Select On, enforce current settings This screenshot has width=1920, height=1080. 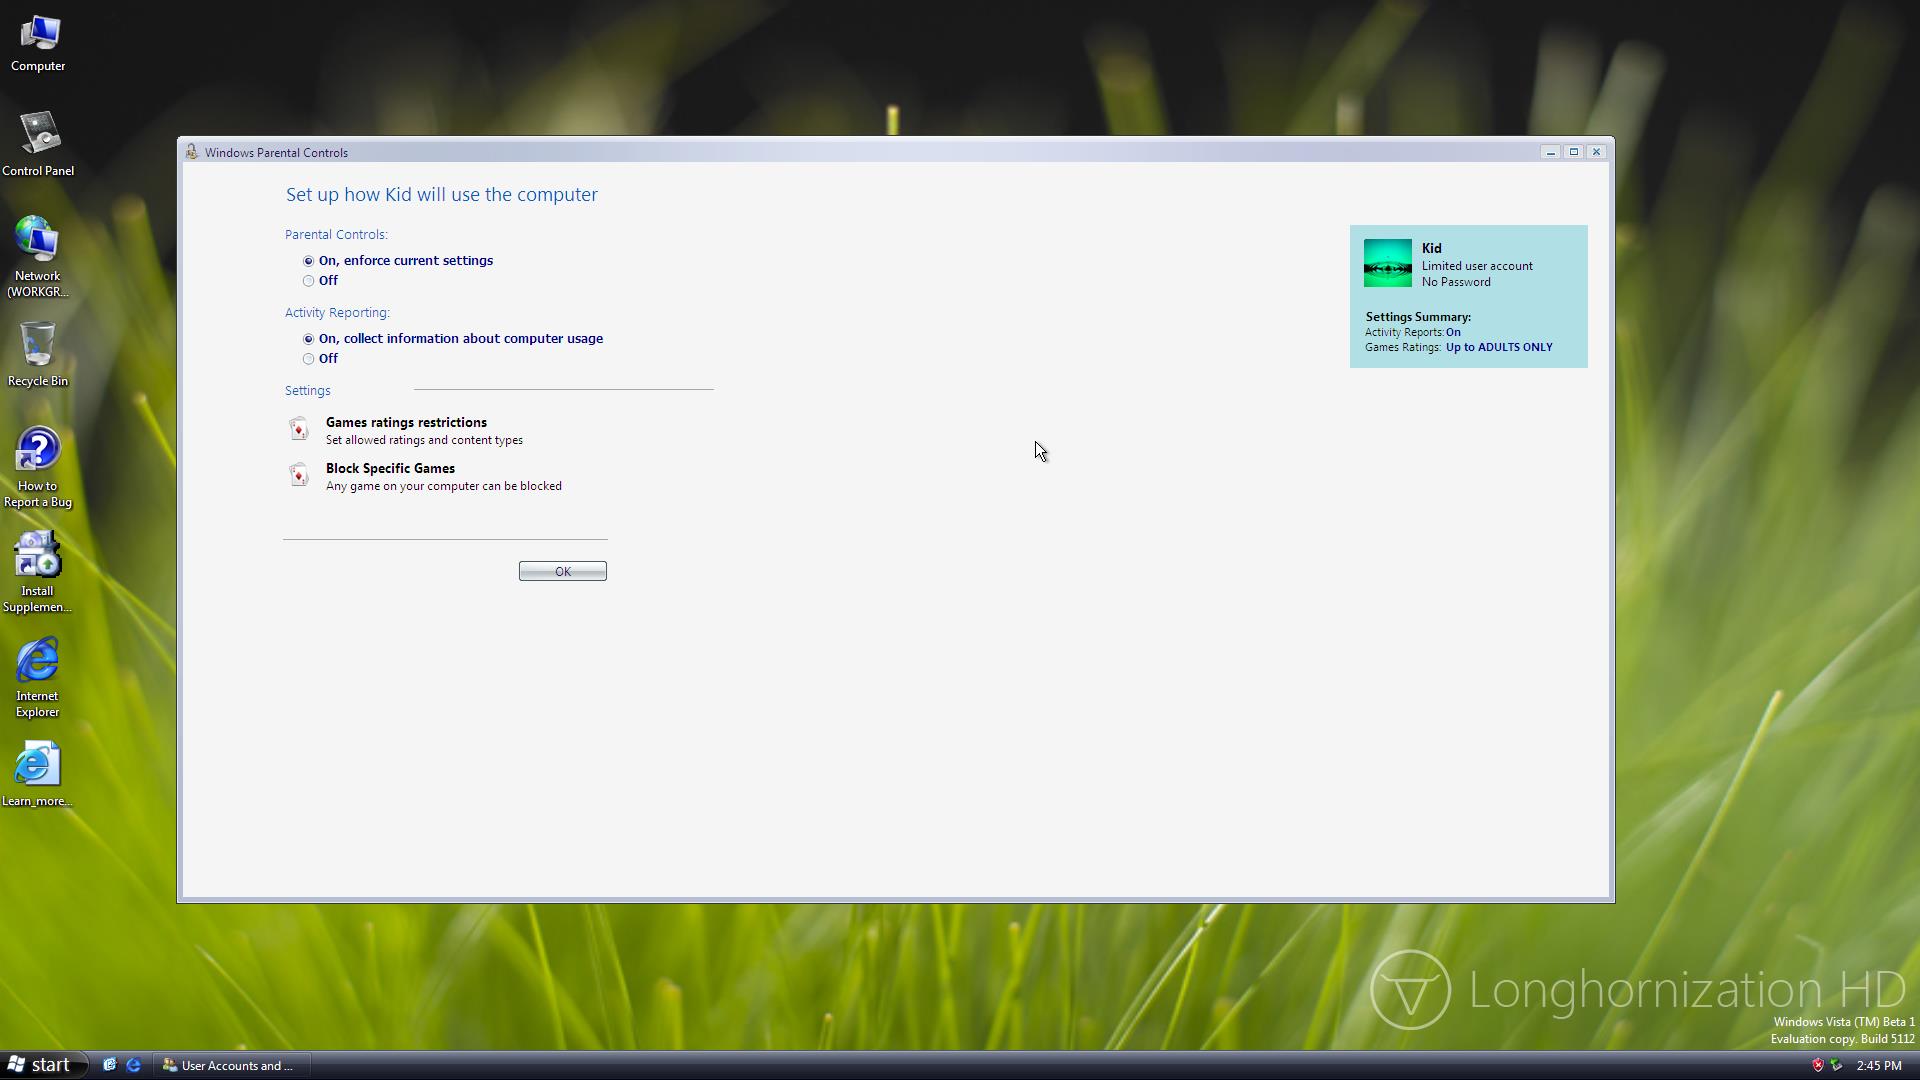pyautogui.click(x=309, y=261)
